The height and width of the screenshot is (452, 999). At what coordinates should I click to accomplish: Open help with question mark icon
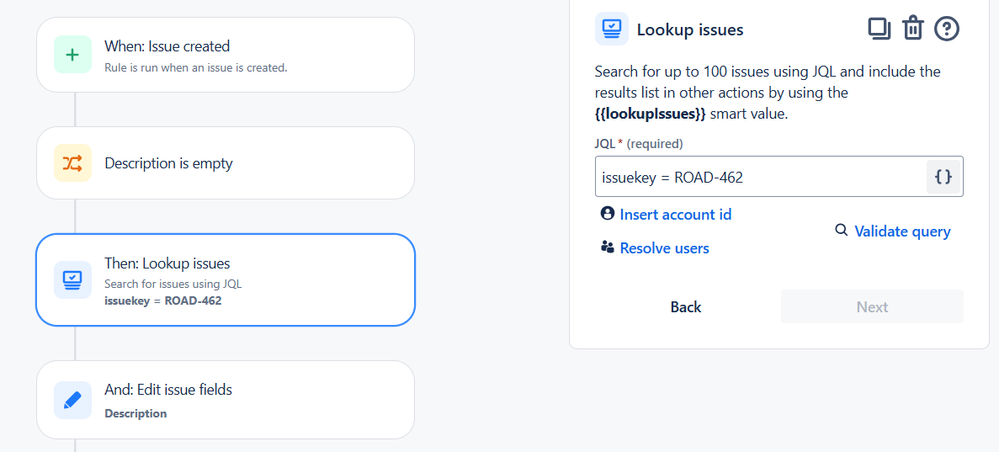click(x=947, y=28)
